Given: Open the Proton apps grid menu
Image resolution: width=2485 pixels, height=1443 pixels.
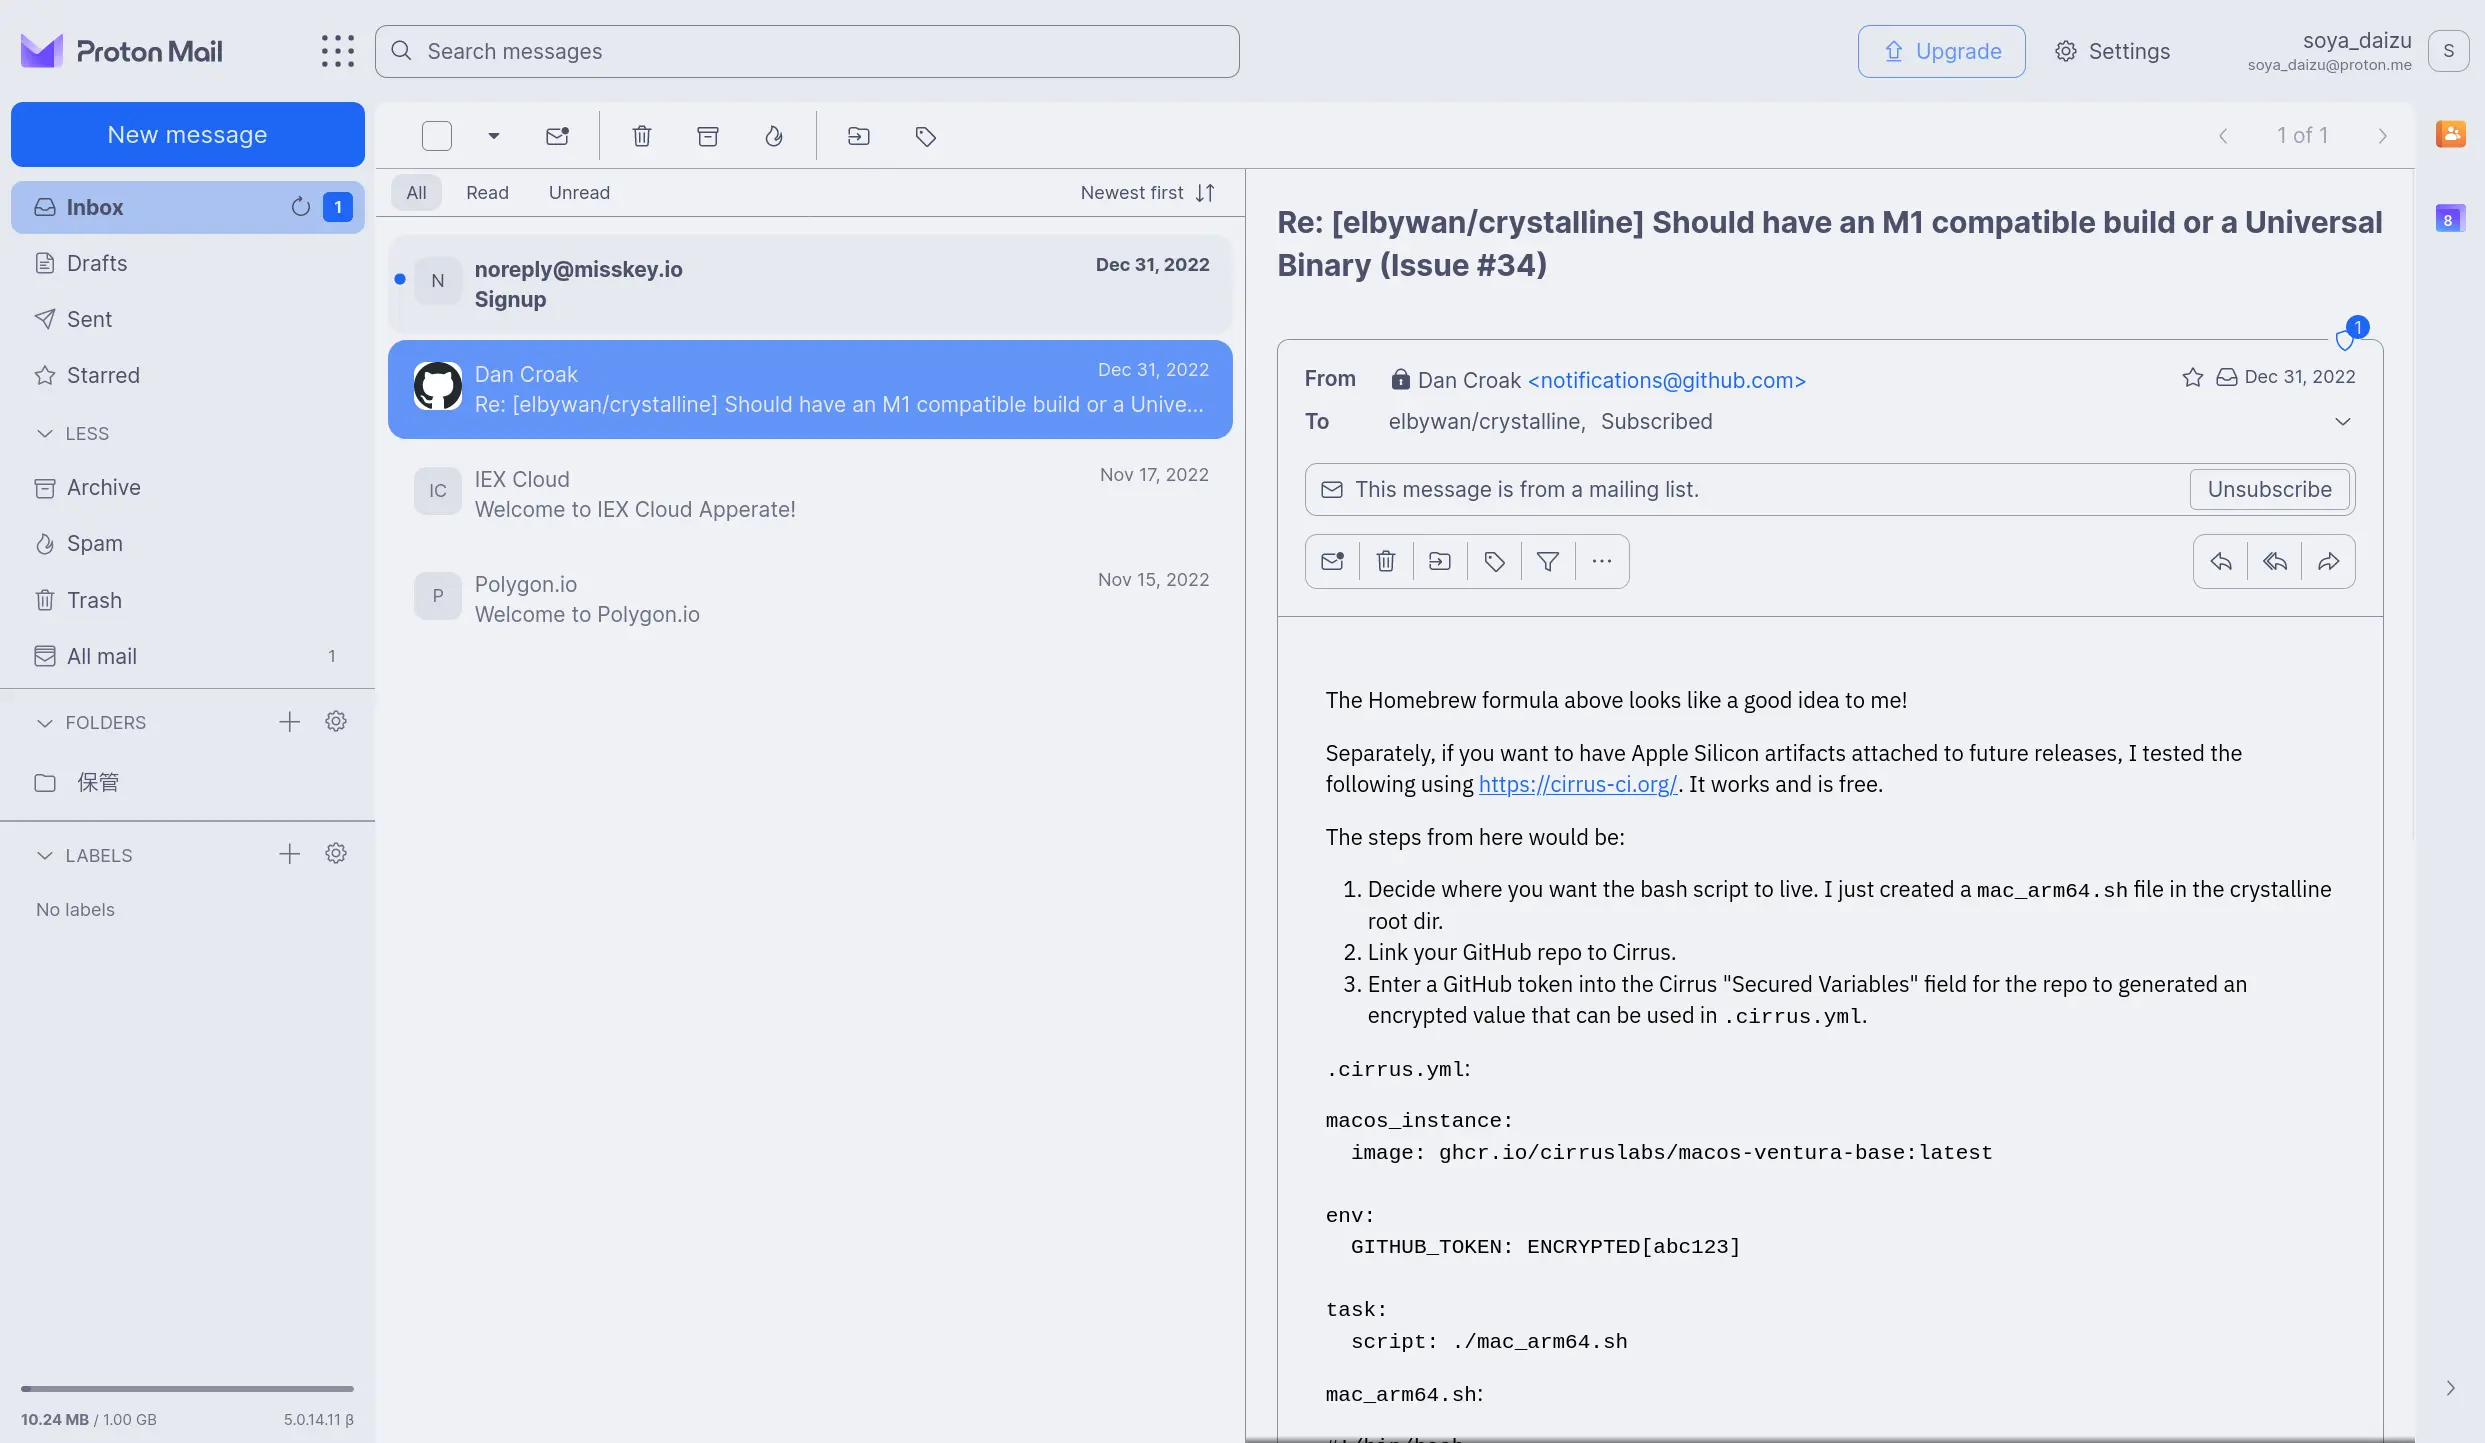Looking at the screenshot, I should pos(338,51).
